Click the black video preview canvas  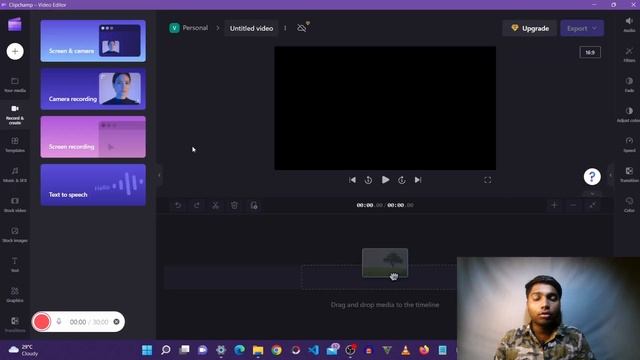coord(385,108)
